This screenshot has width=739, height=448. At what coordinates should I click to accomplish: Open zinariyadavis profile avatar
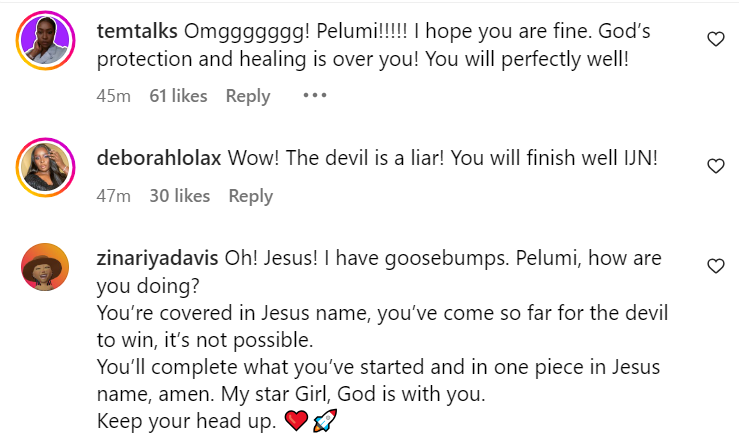[46, 270]
